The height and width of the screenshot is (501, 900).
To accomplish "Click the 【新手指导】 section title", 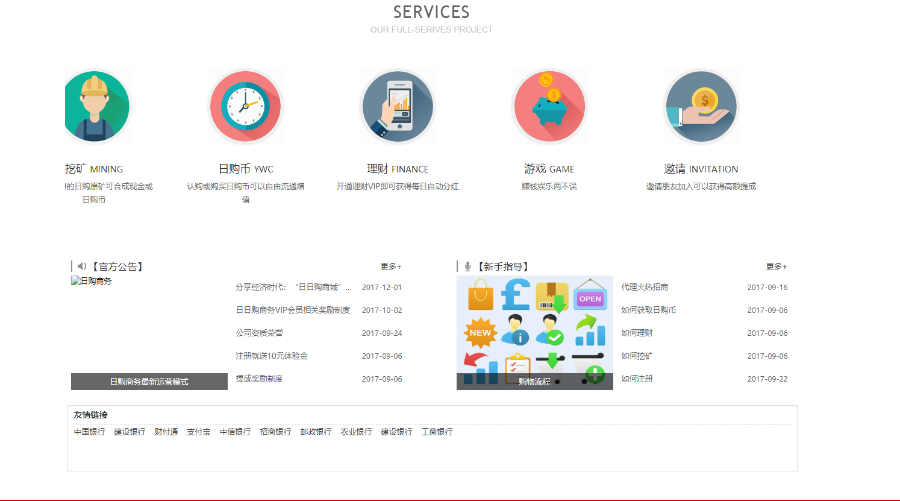I will (x=503, y=266).
